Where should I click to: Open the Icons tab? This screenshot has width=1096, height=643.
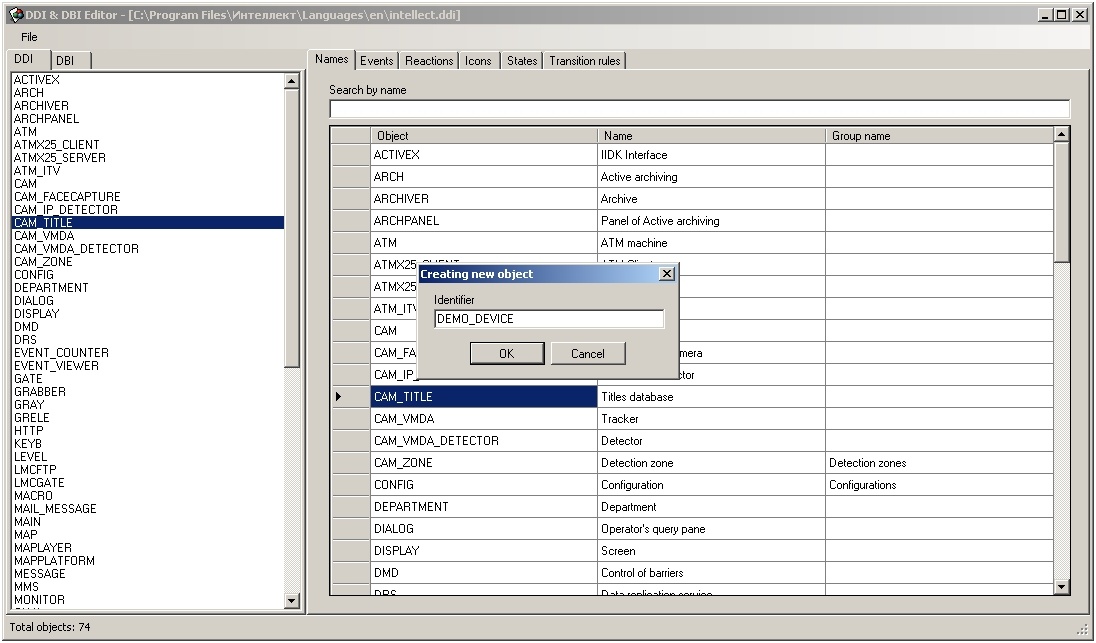[478, 61]
